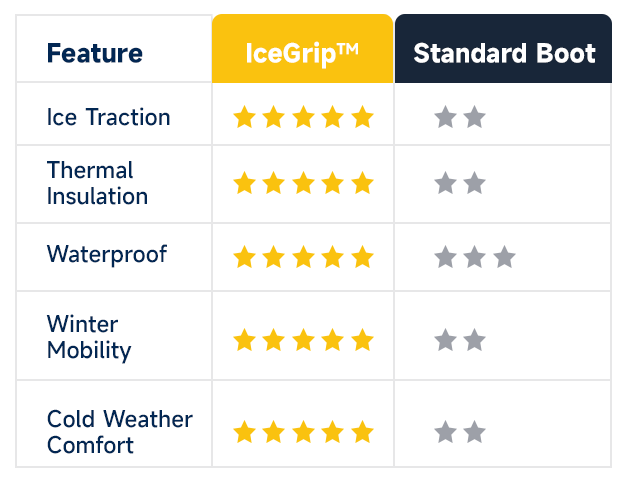
Task: Click first gold star in Ice Traction row
Action: (244, 117)
